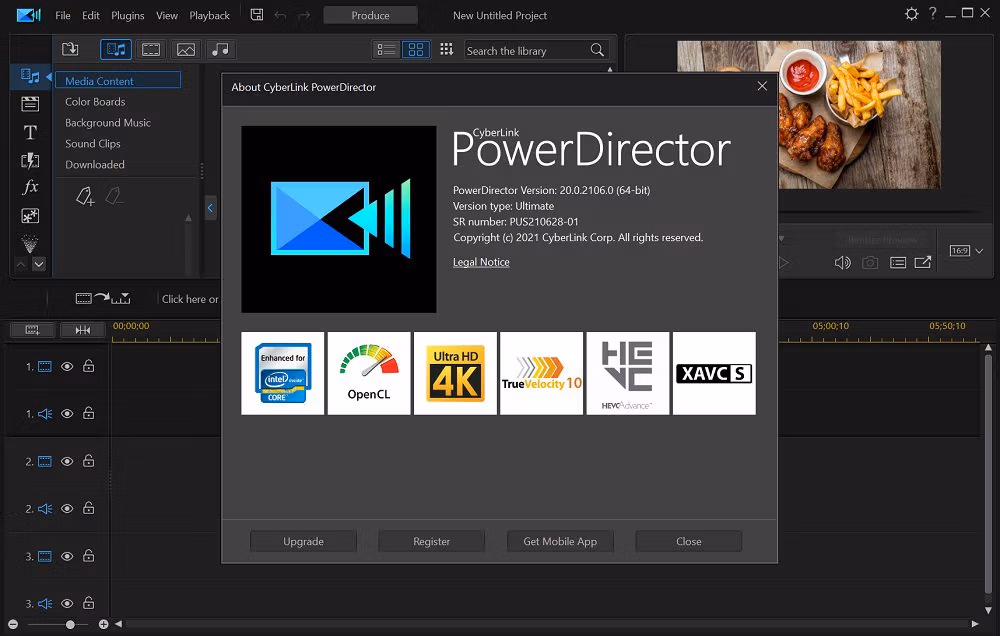The width and height of the screenshot is (1000, 636).
Task: Open the Title Room T icon
Action: pos(30,132)
